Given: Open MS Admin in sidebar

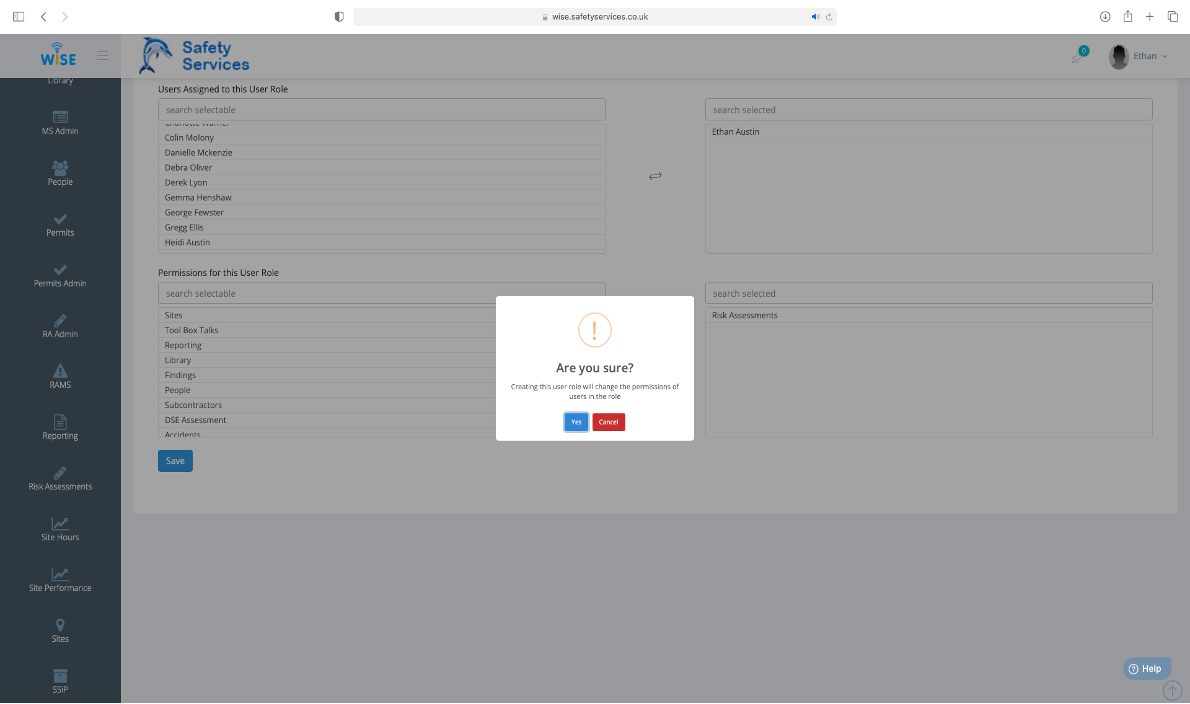Looking at the screenshot, I should (x=60, y=123).
